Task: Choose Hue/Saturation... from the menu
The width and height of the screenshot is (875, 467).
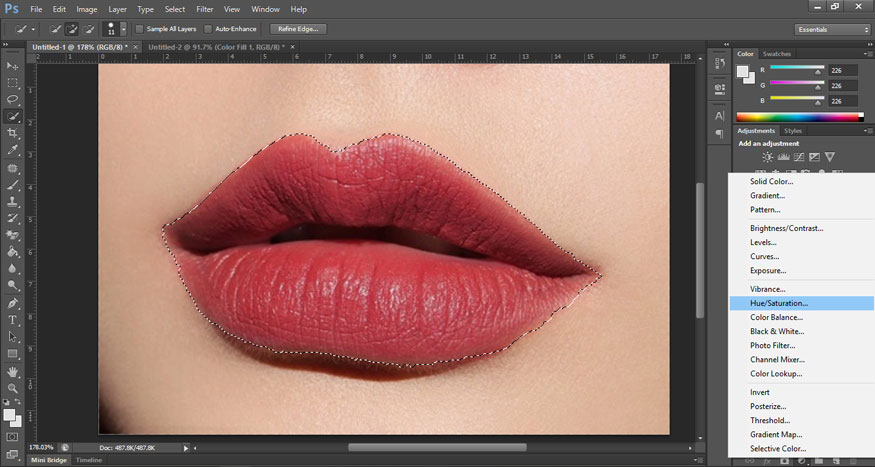Action: [779, 303]
